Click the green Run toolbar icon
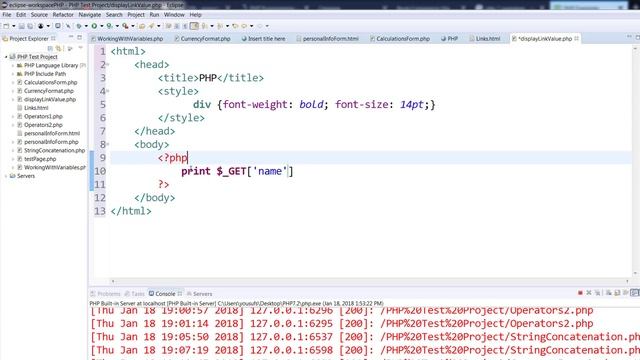Viewport: 640px width, 360px height. 94,26
